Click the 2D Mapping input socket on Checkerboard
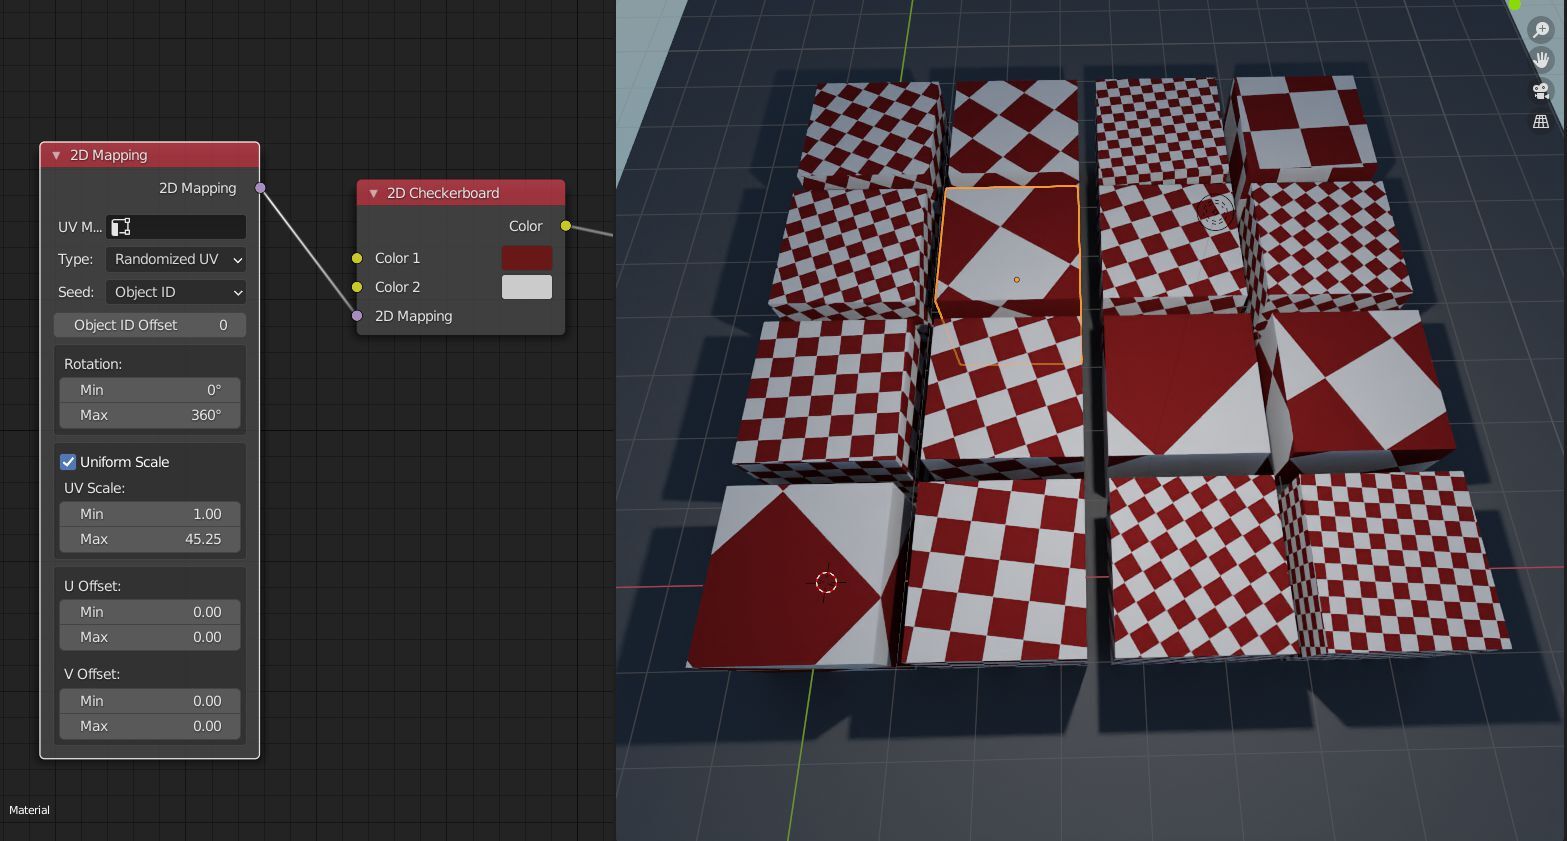Screen dimensions: 1567x841 [x=357, y=316]
